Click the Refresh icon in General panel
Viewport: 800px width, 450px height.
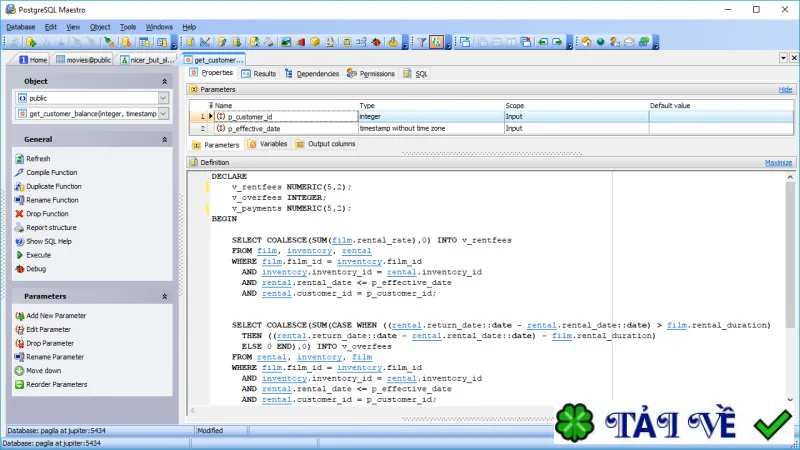[19, 159]
